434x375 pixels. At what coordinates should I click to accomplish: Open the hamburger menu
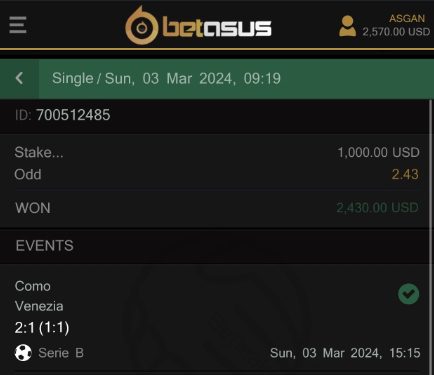tap(18, 25)
